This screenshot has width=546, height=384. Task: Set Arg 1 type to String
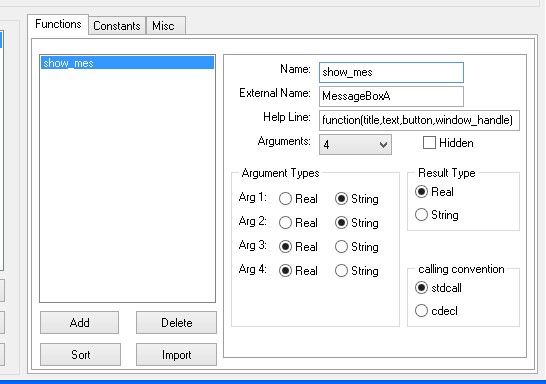pyautogui.click(x=357, y=199)
